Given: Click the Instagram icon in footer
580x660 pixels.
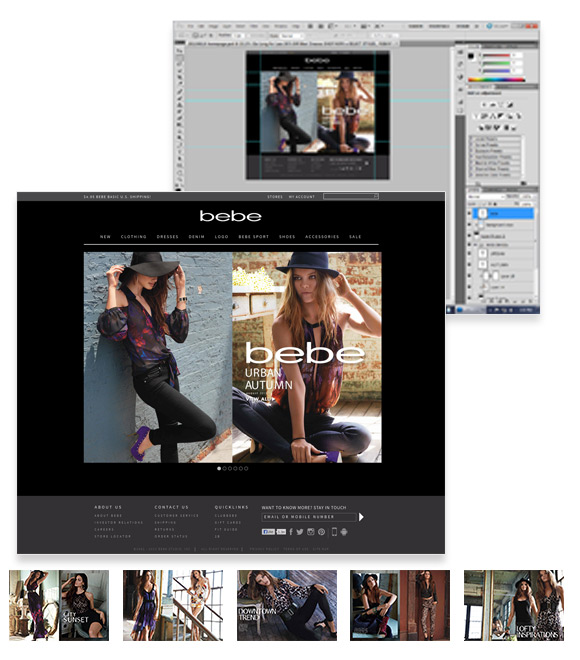Looking at the screenshot, I should click(x=311, y=532).
